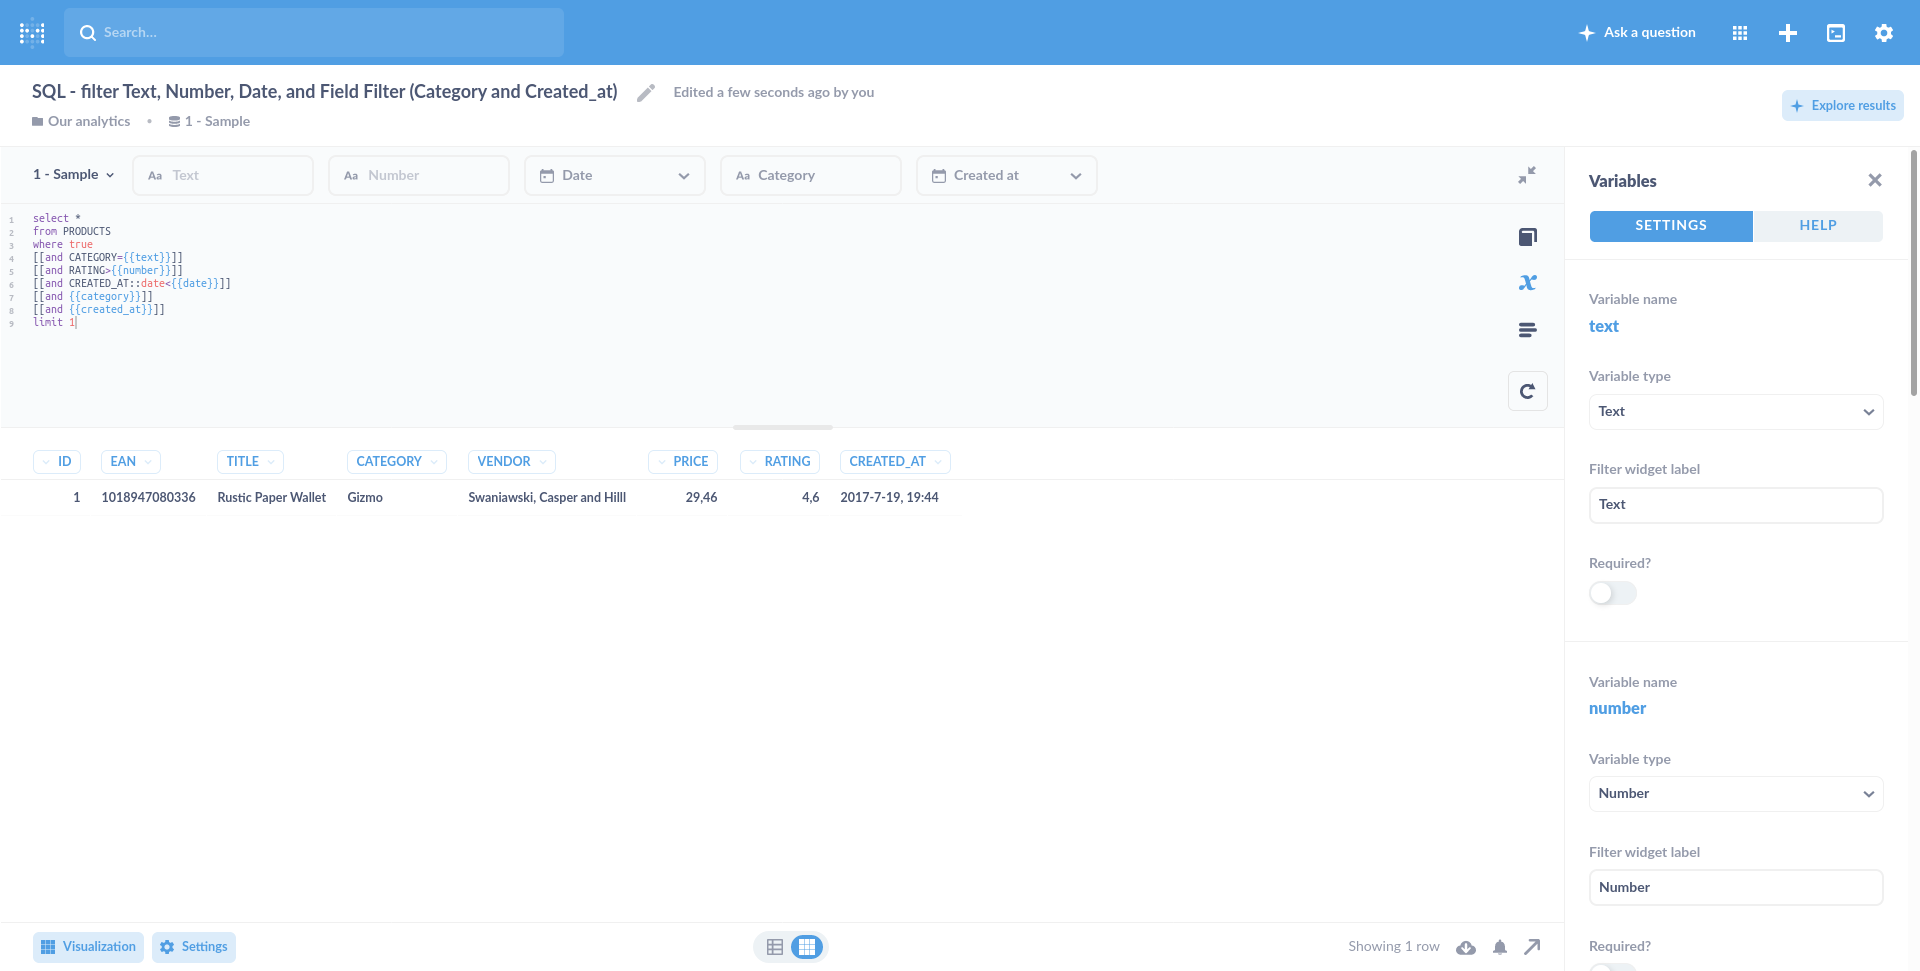The width and height of the screenshot is (1920, 971).
Task: Click the Explore results button
Action: 1842,106
